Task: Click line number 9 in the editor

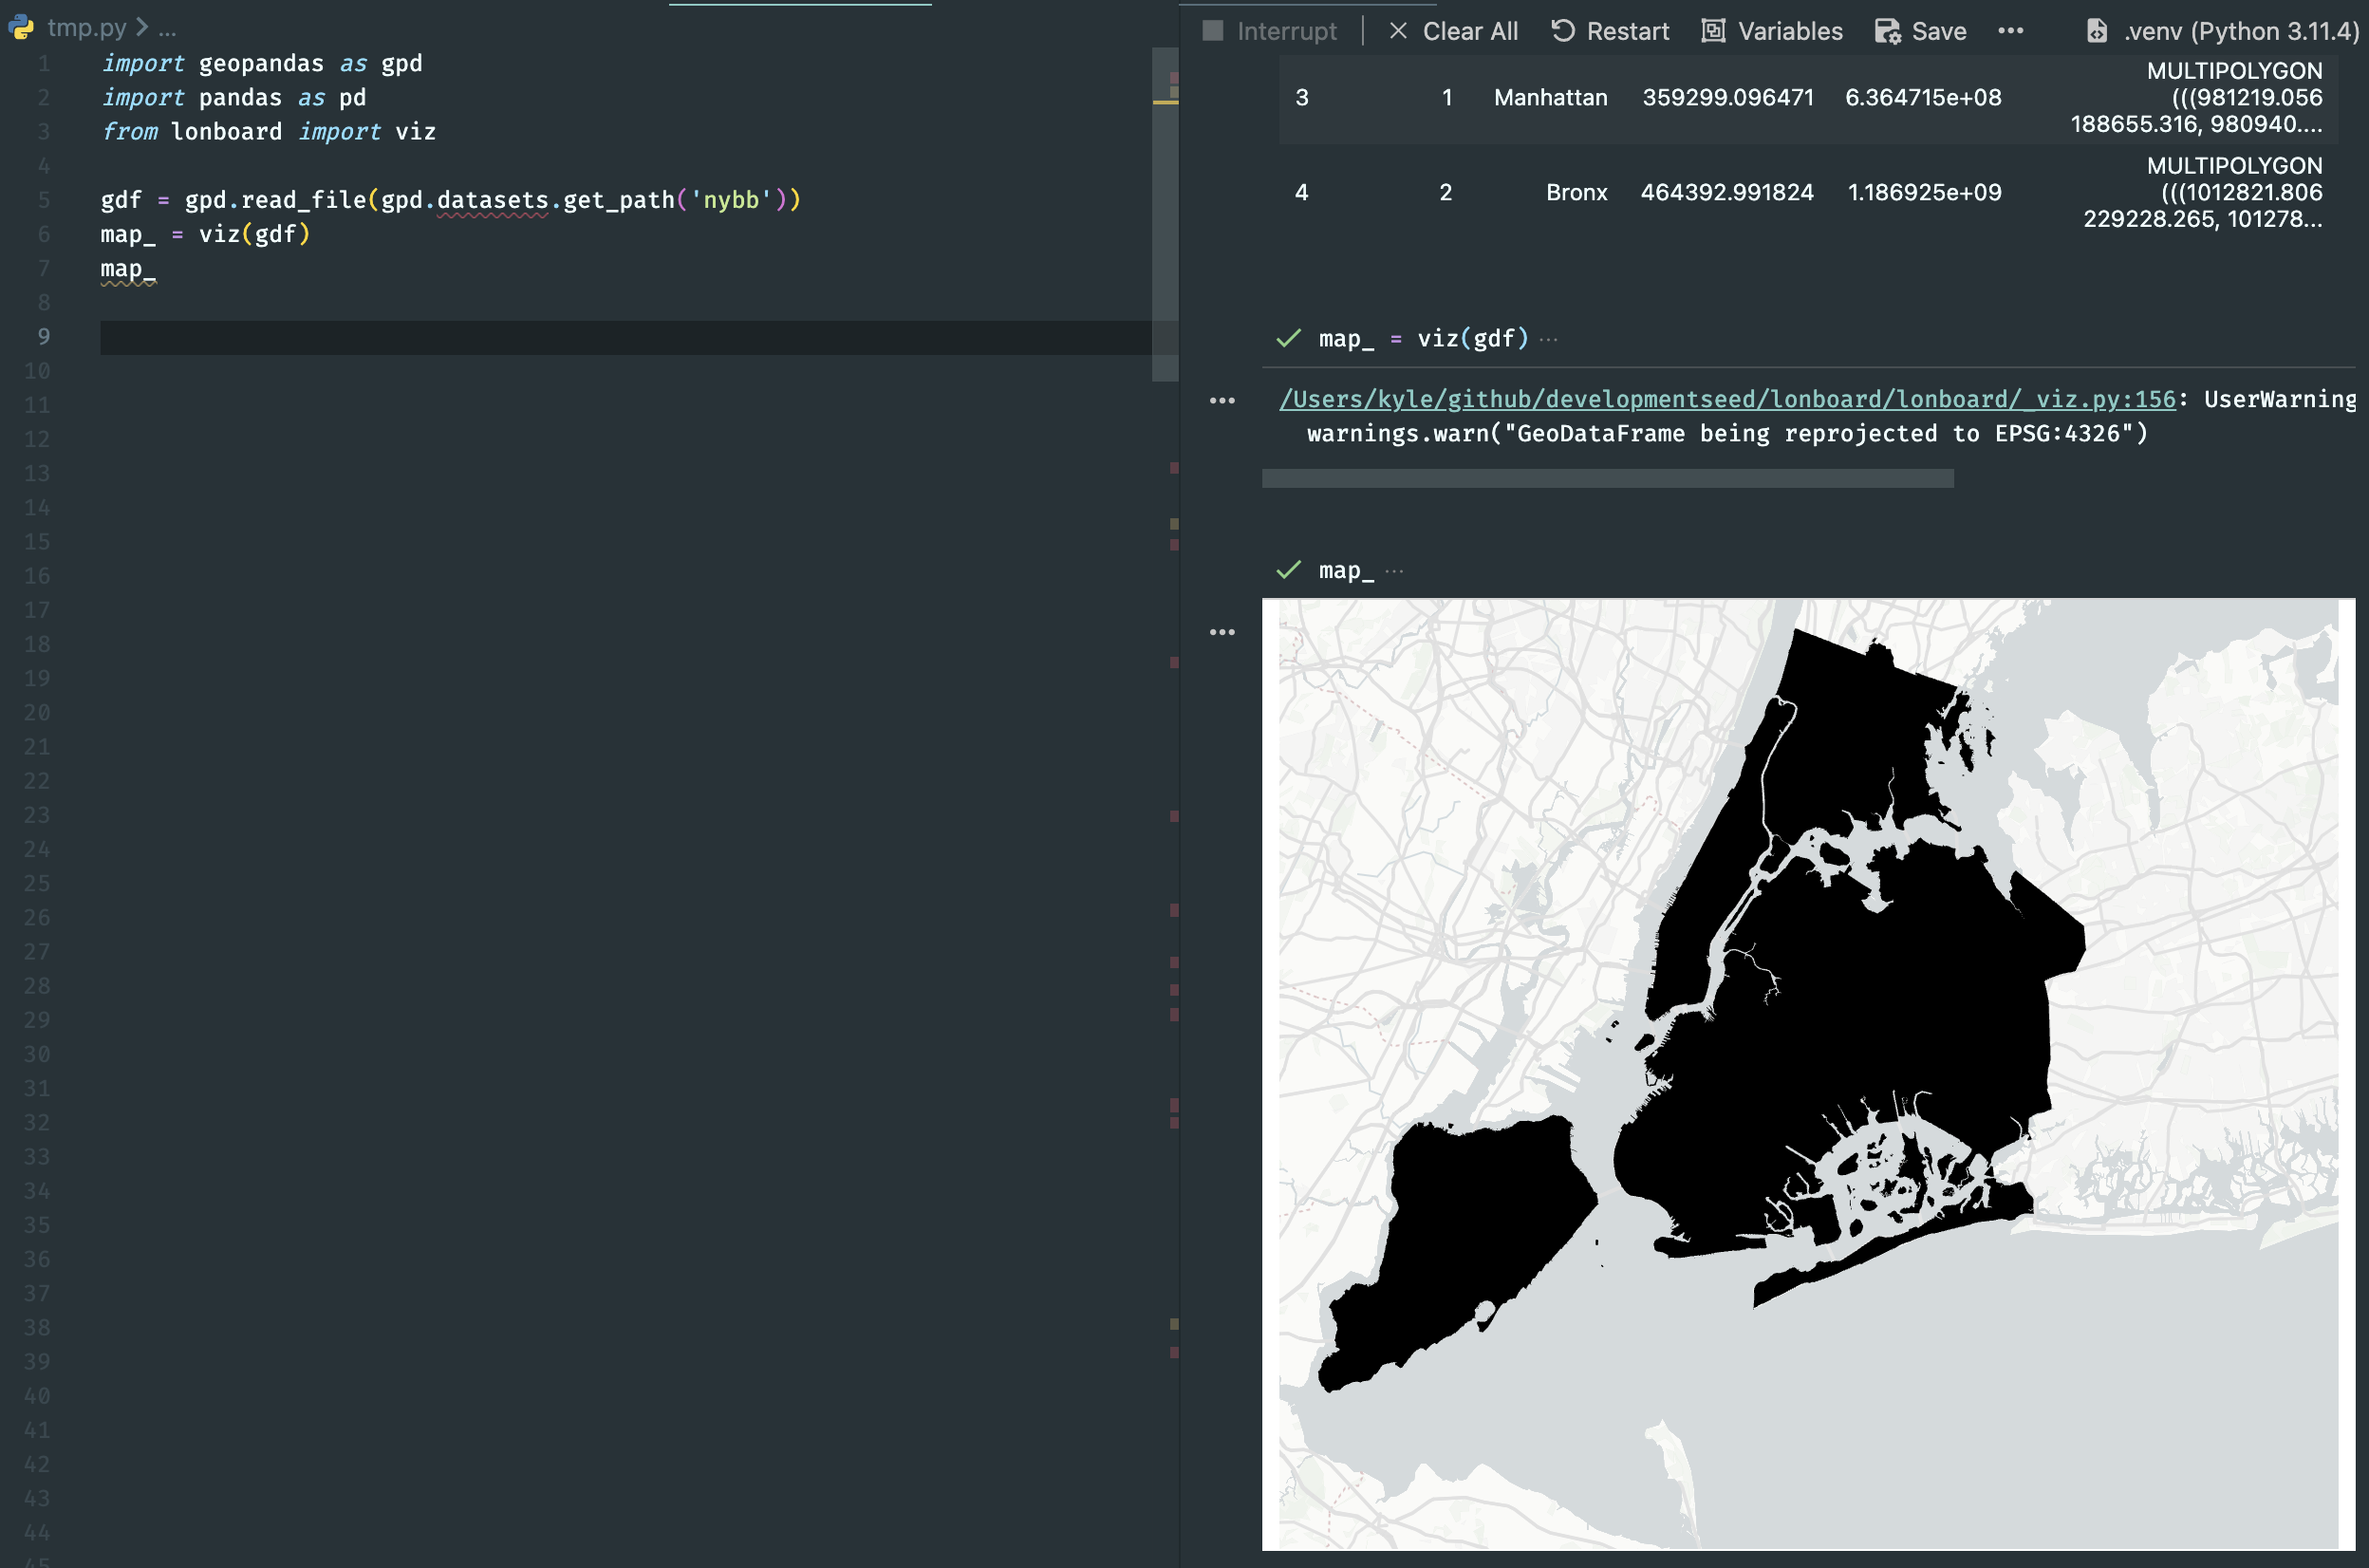Action: 42,337
